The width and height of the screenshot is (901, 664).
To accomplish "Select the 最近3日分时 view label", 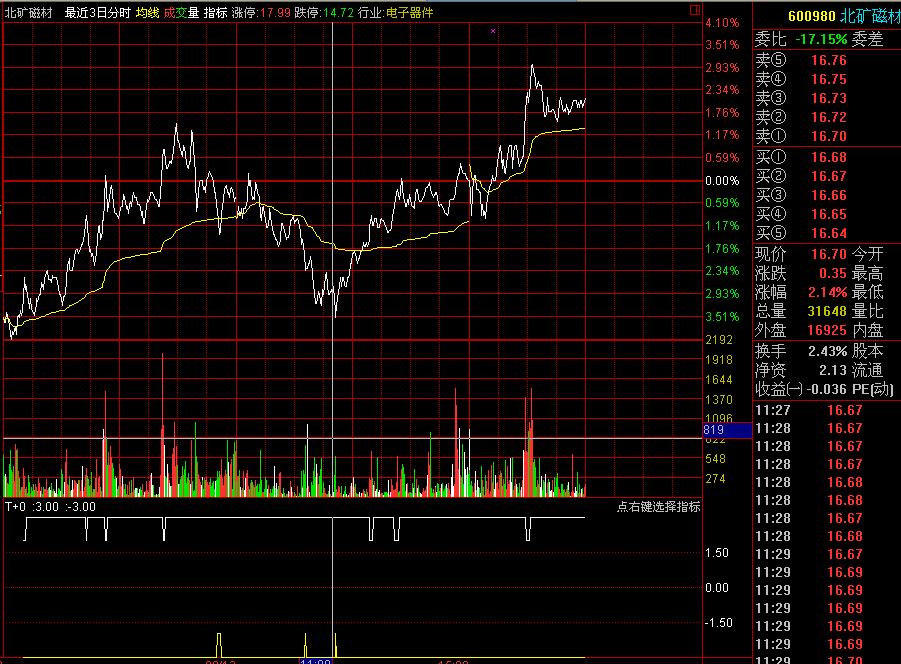I will point(98,13).
